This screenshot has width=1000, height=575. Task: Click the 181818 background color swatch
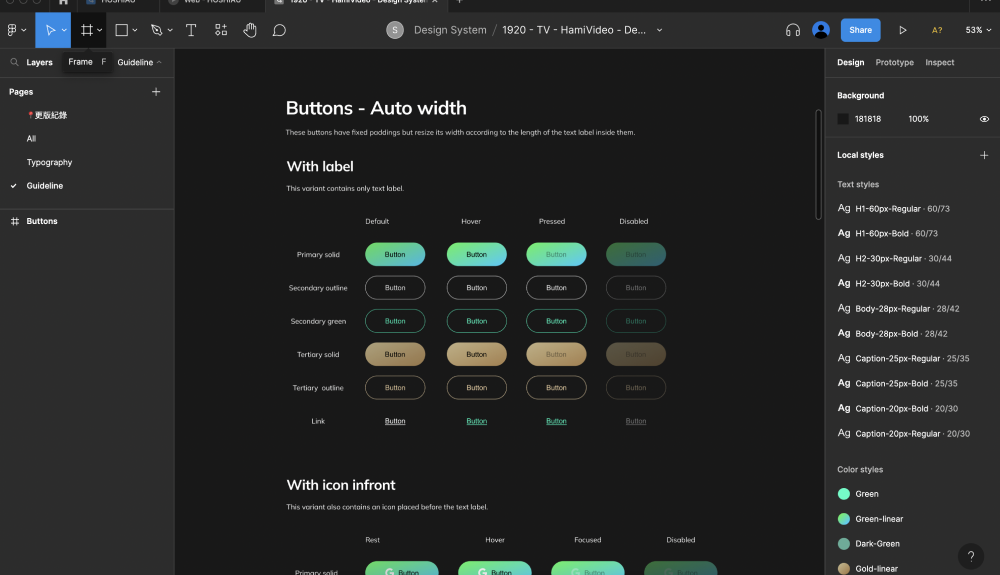point(843,119)
